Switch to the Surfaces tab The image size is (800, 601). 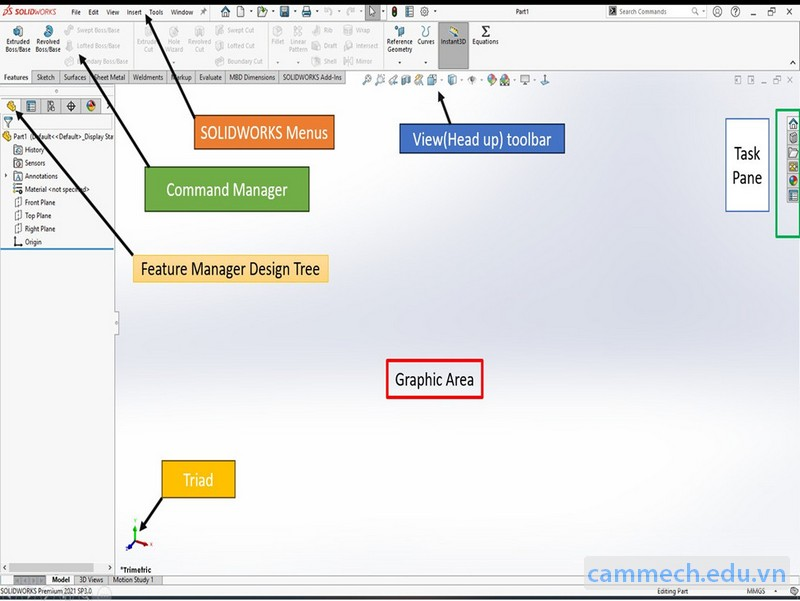(x=75, y=77)
